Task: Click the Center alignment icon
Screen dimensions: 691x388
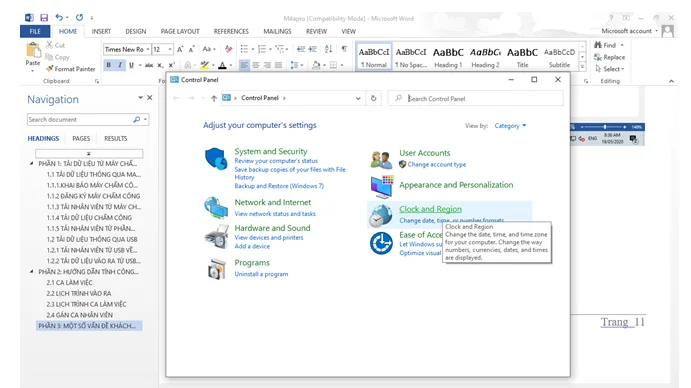Action: [x=256, y=65]
